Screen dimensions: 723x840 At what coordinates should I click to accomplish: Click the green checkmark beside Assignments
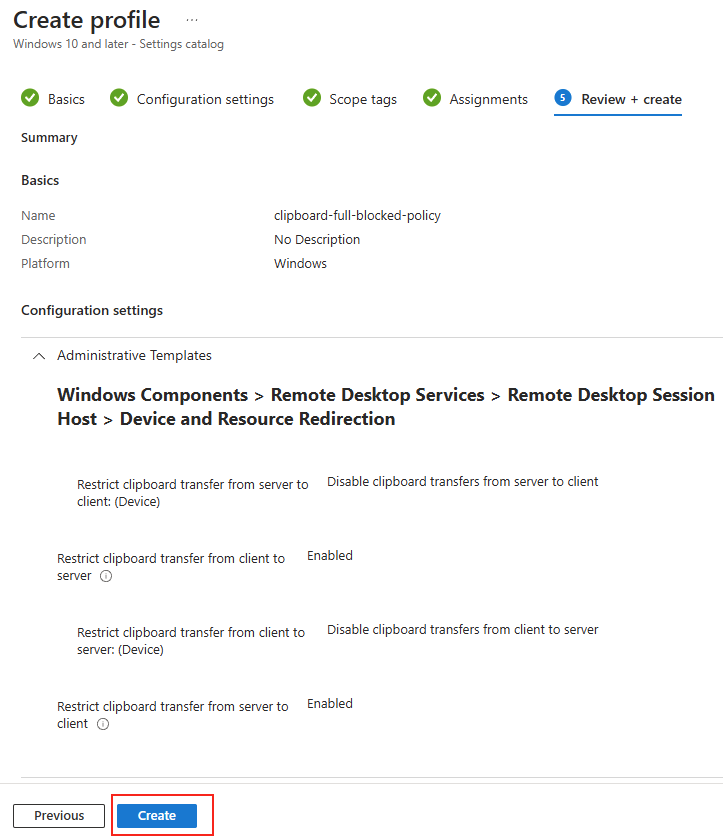[432, 98]
